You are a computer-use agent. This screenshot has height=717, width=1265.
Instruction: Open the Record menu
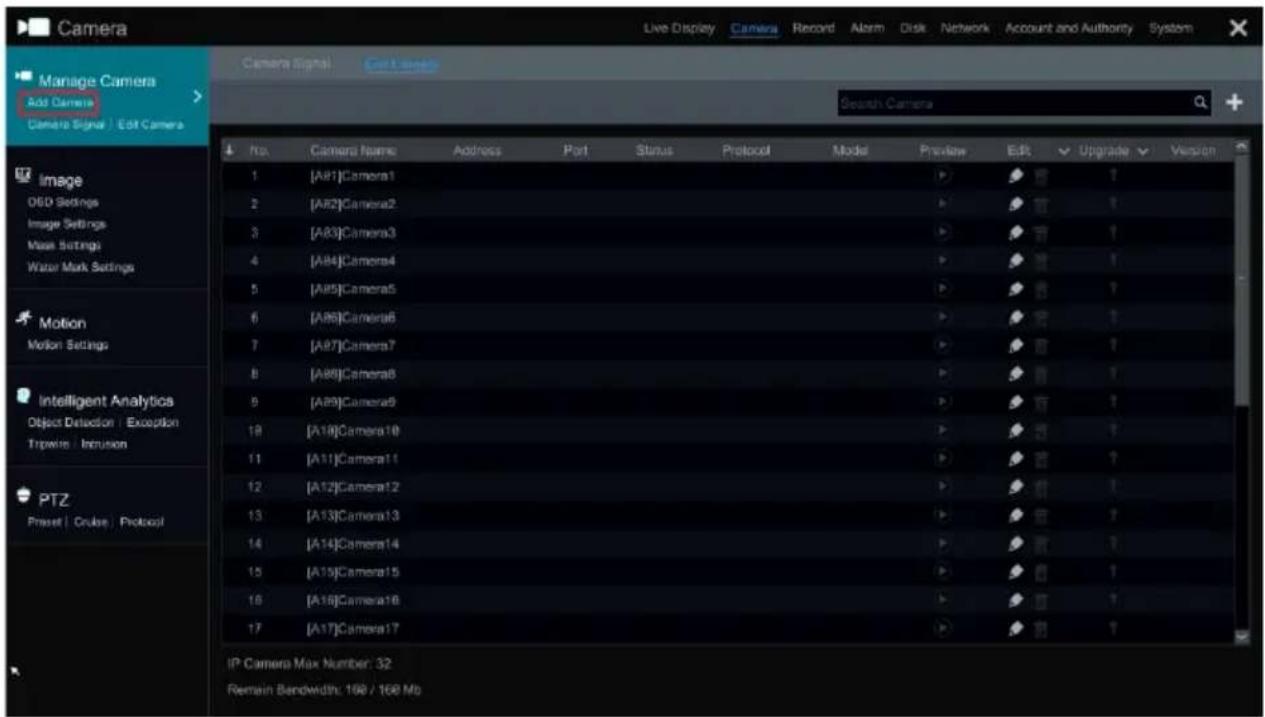813,28
